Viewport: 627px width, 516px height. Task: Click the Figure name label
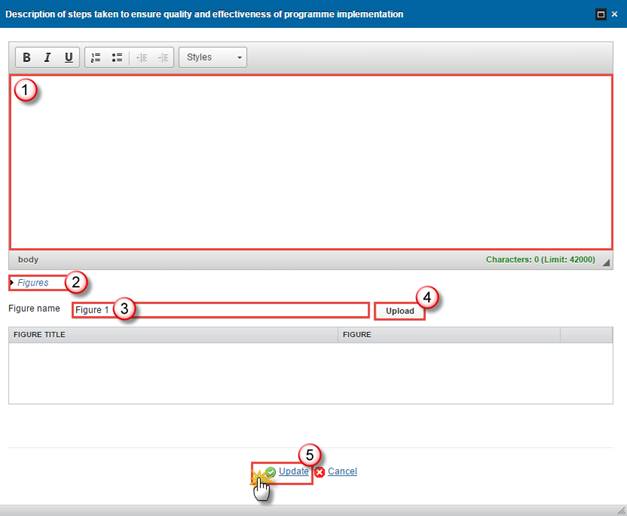[34, 308]
